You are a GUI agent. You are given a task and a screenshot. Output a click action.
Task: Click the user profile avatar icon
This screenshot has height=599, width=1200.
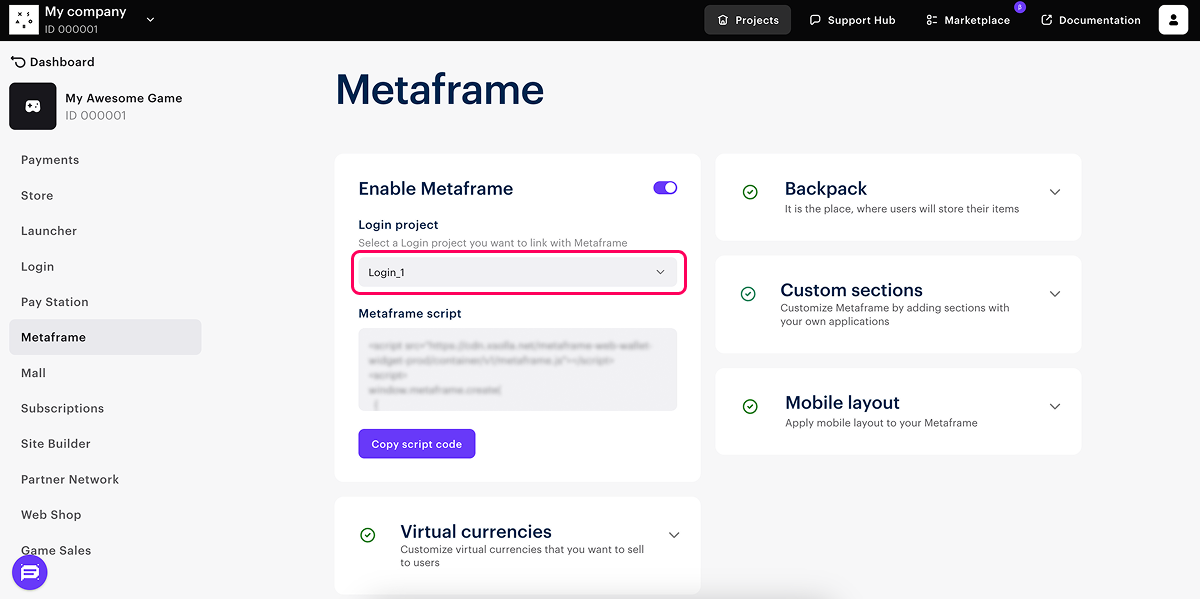click(1173, 20)
